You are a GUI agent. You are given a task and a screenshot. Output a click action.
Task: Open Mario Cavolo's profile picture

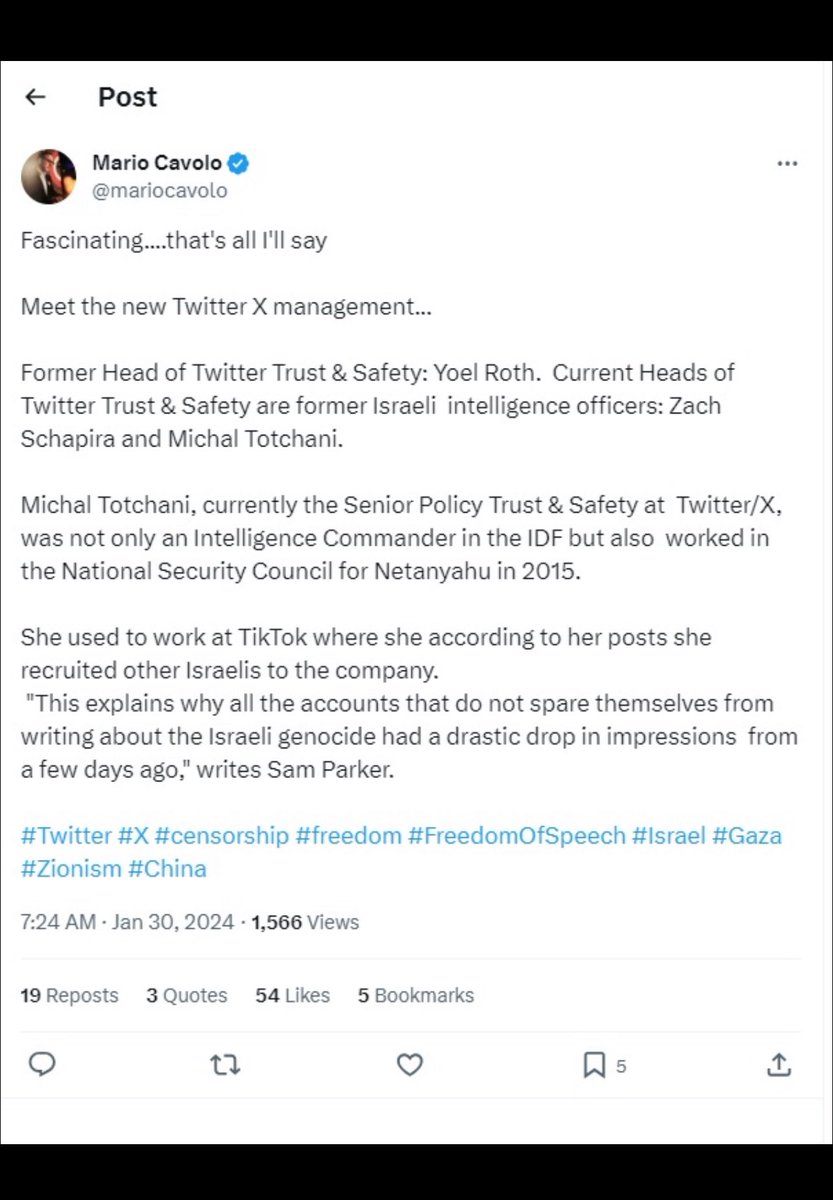tap(49, 176)
